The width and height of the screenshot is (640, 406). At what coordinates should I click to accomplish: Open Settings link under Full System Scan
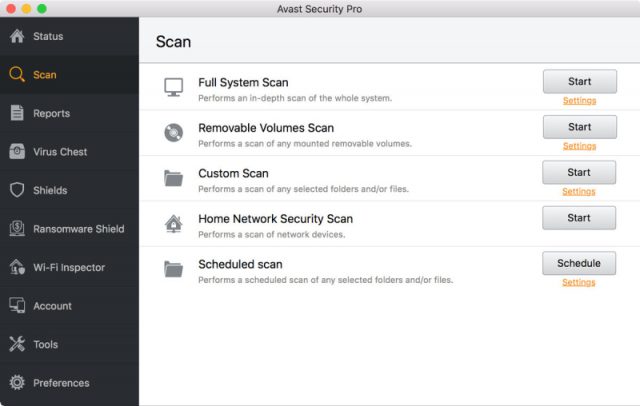pyautogui.click(x=580, y=101)
